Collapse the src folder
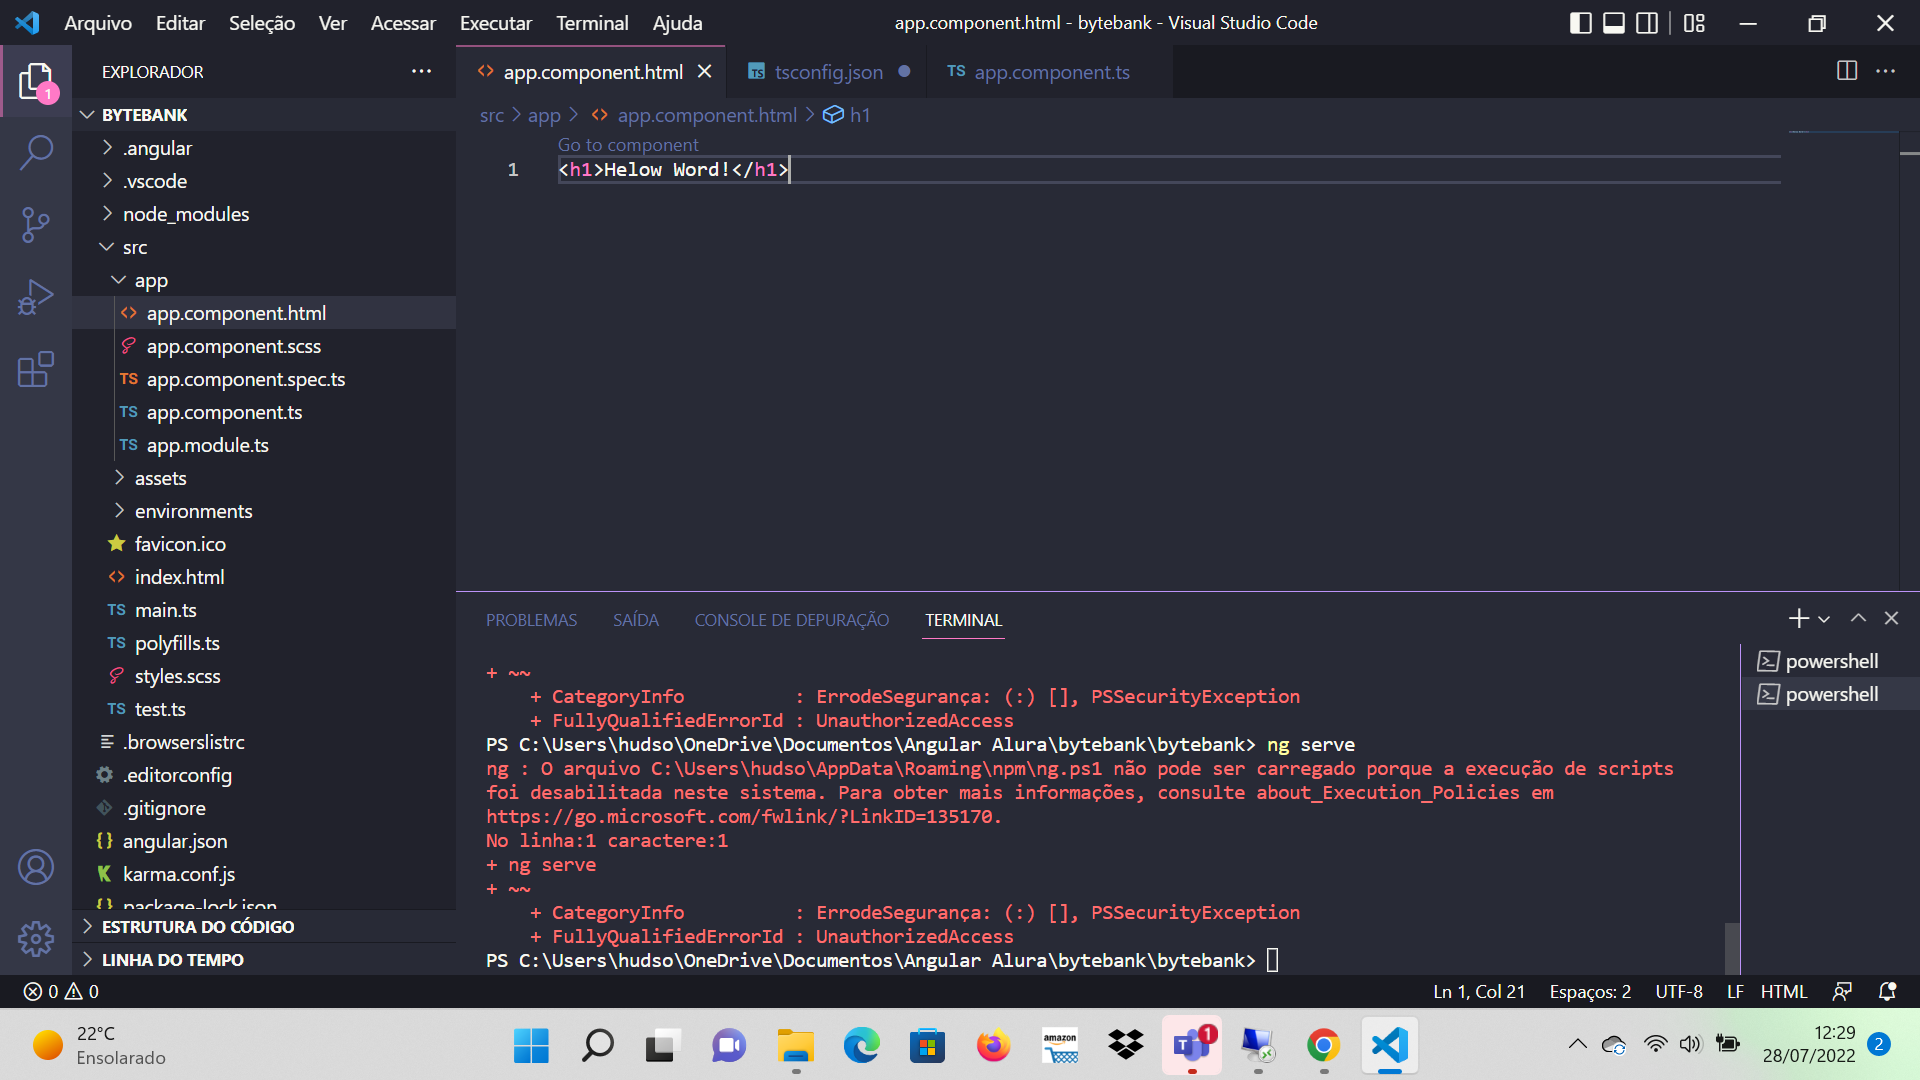Viewport: 1920px width, 1080px height. pos(264,247)
